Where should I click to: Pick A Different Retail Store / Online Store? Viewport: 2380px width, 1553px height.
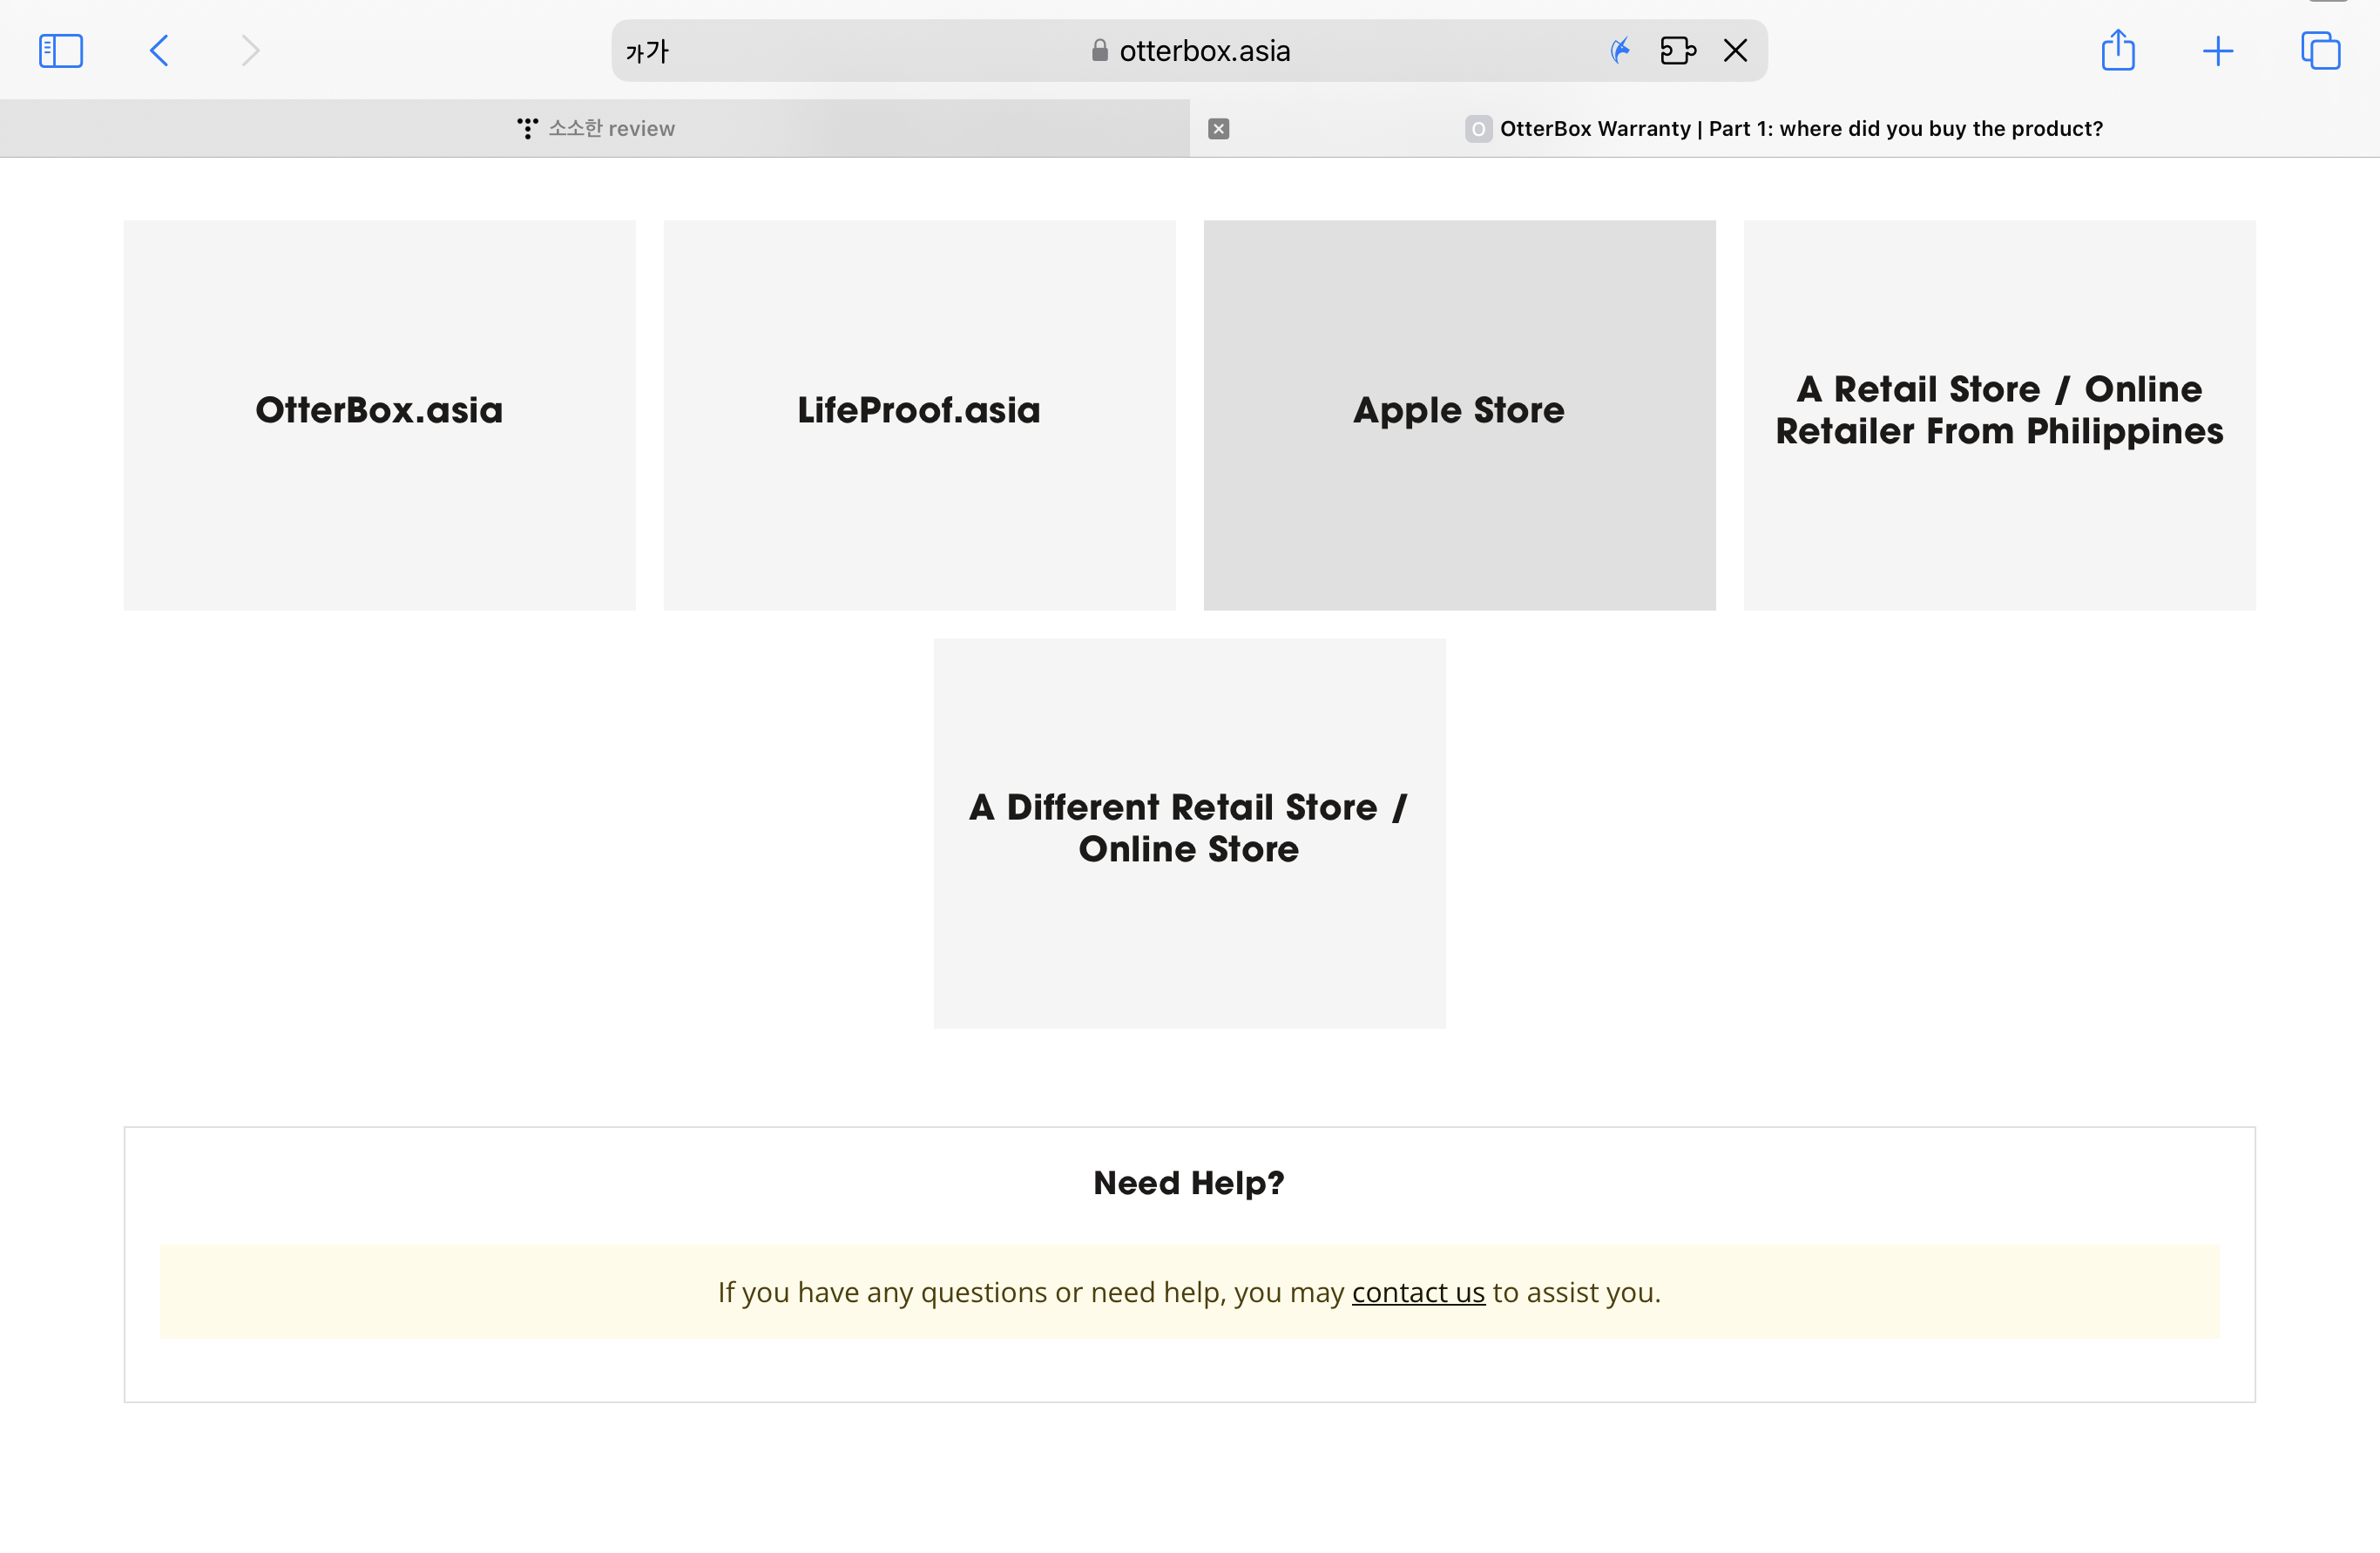[x=1189, y=832]
